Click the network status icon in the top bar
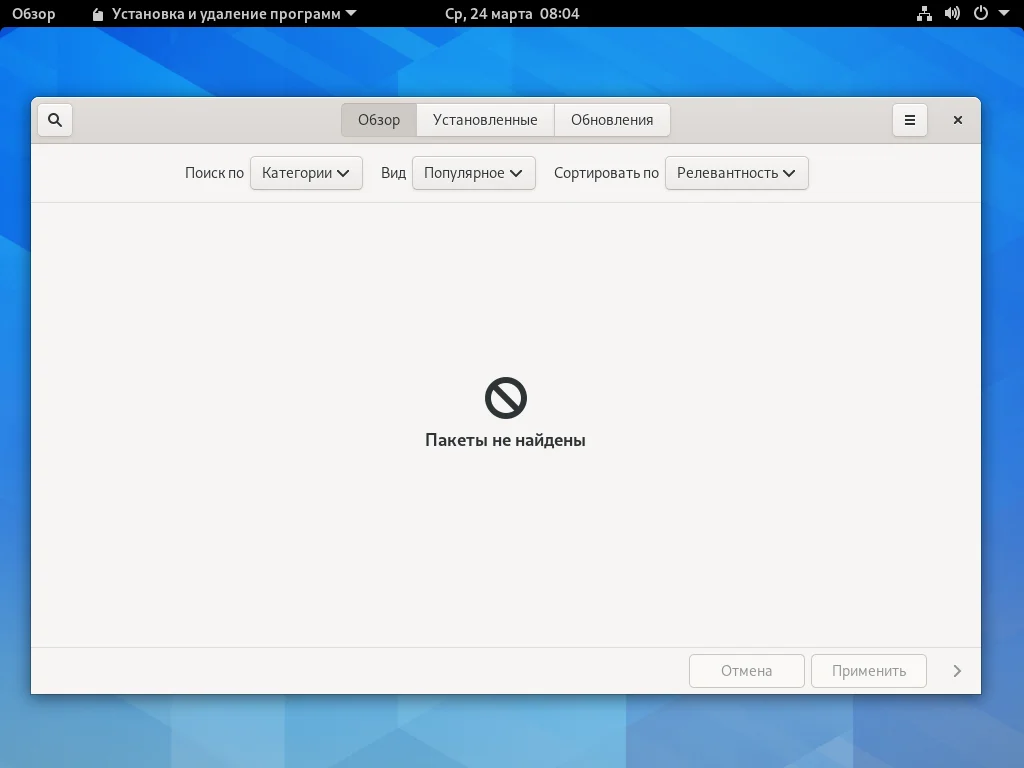The image size is (1024, 768). [924, 14]
